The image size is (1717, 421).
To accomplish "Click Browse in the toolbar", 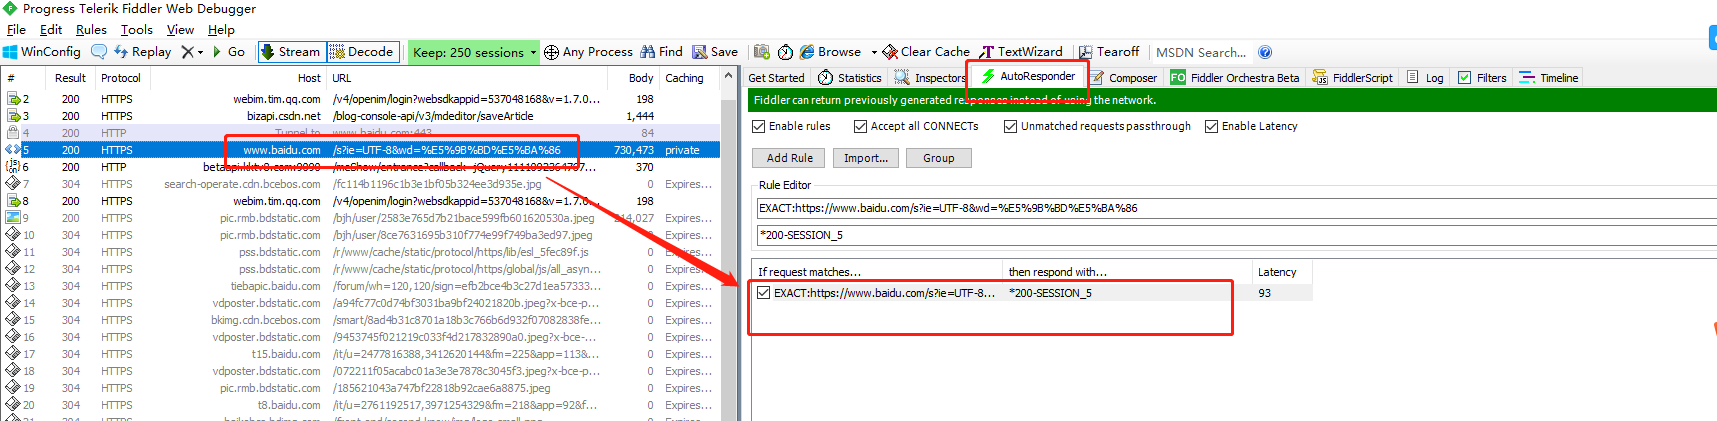I will (x=830, y=52).
